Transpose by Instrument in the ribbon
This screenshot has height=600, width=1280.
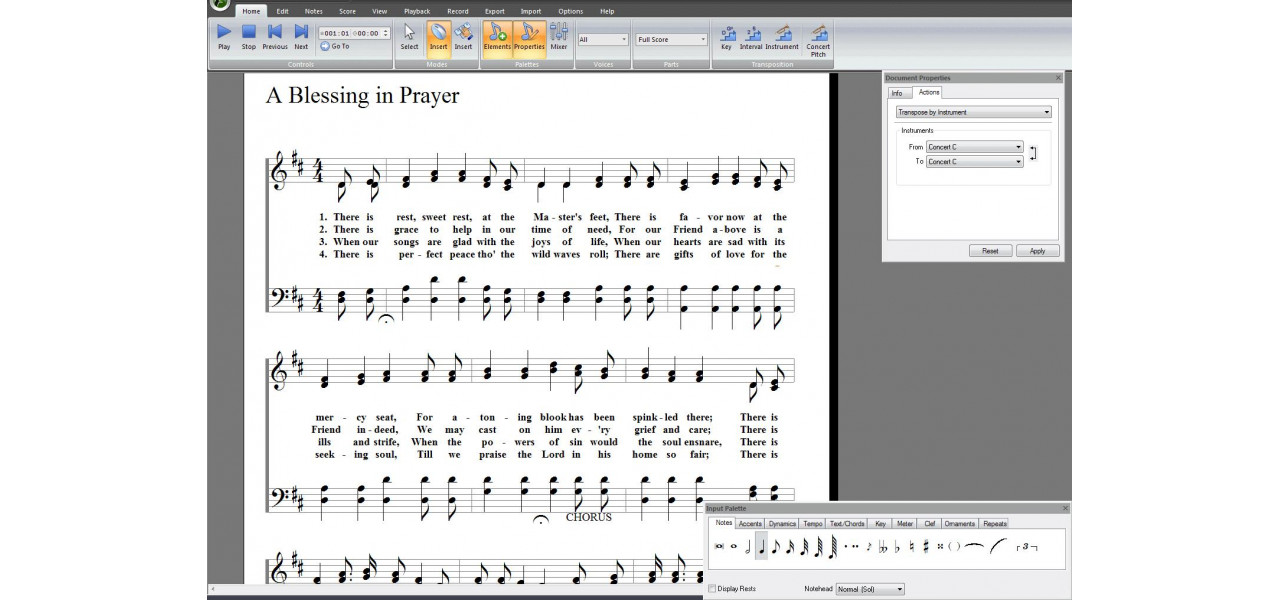(782, 36)
